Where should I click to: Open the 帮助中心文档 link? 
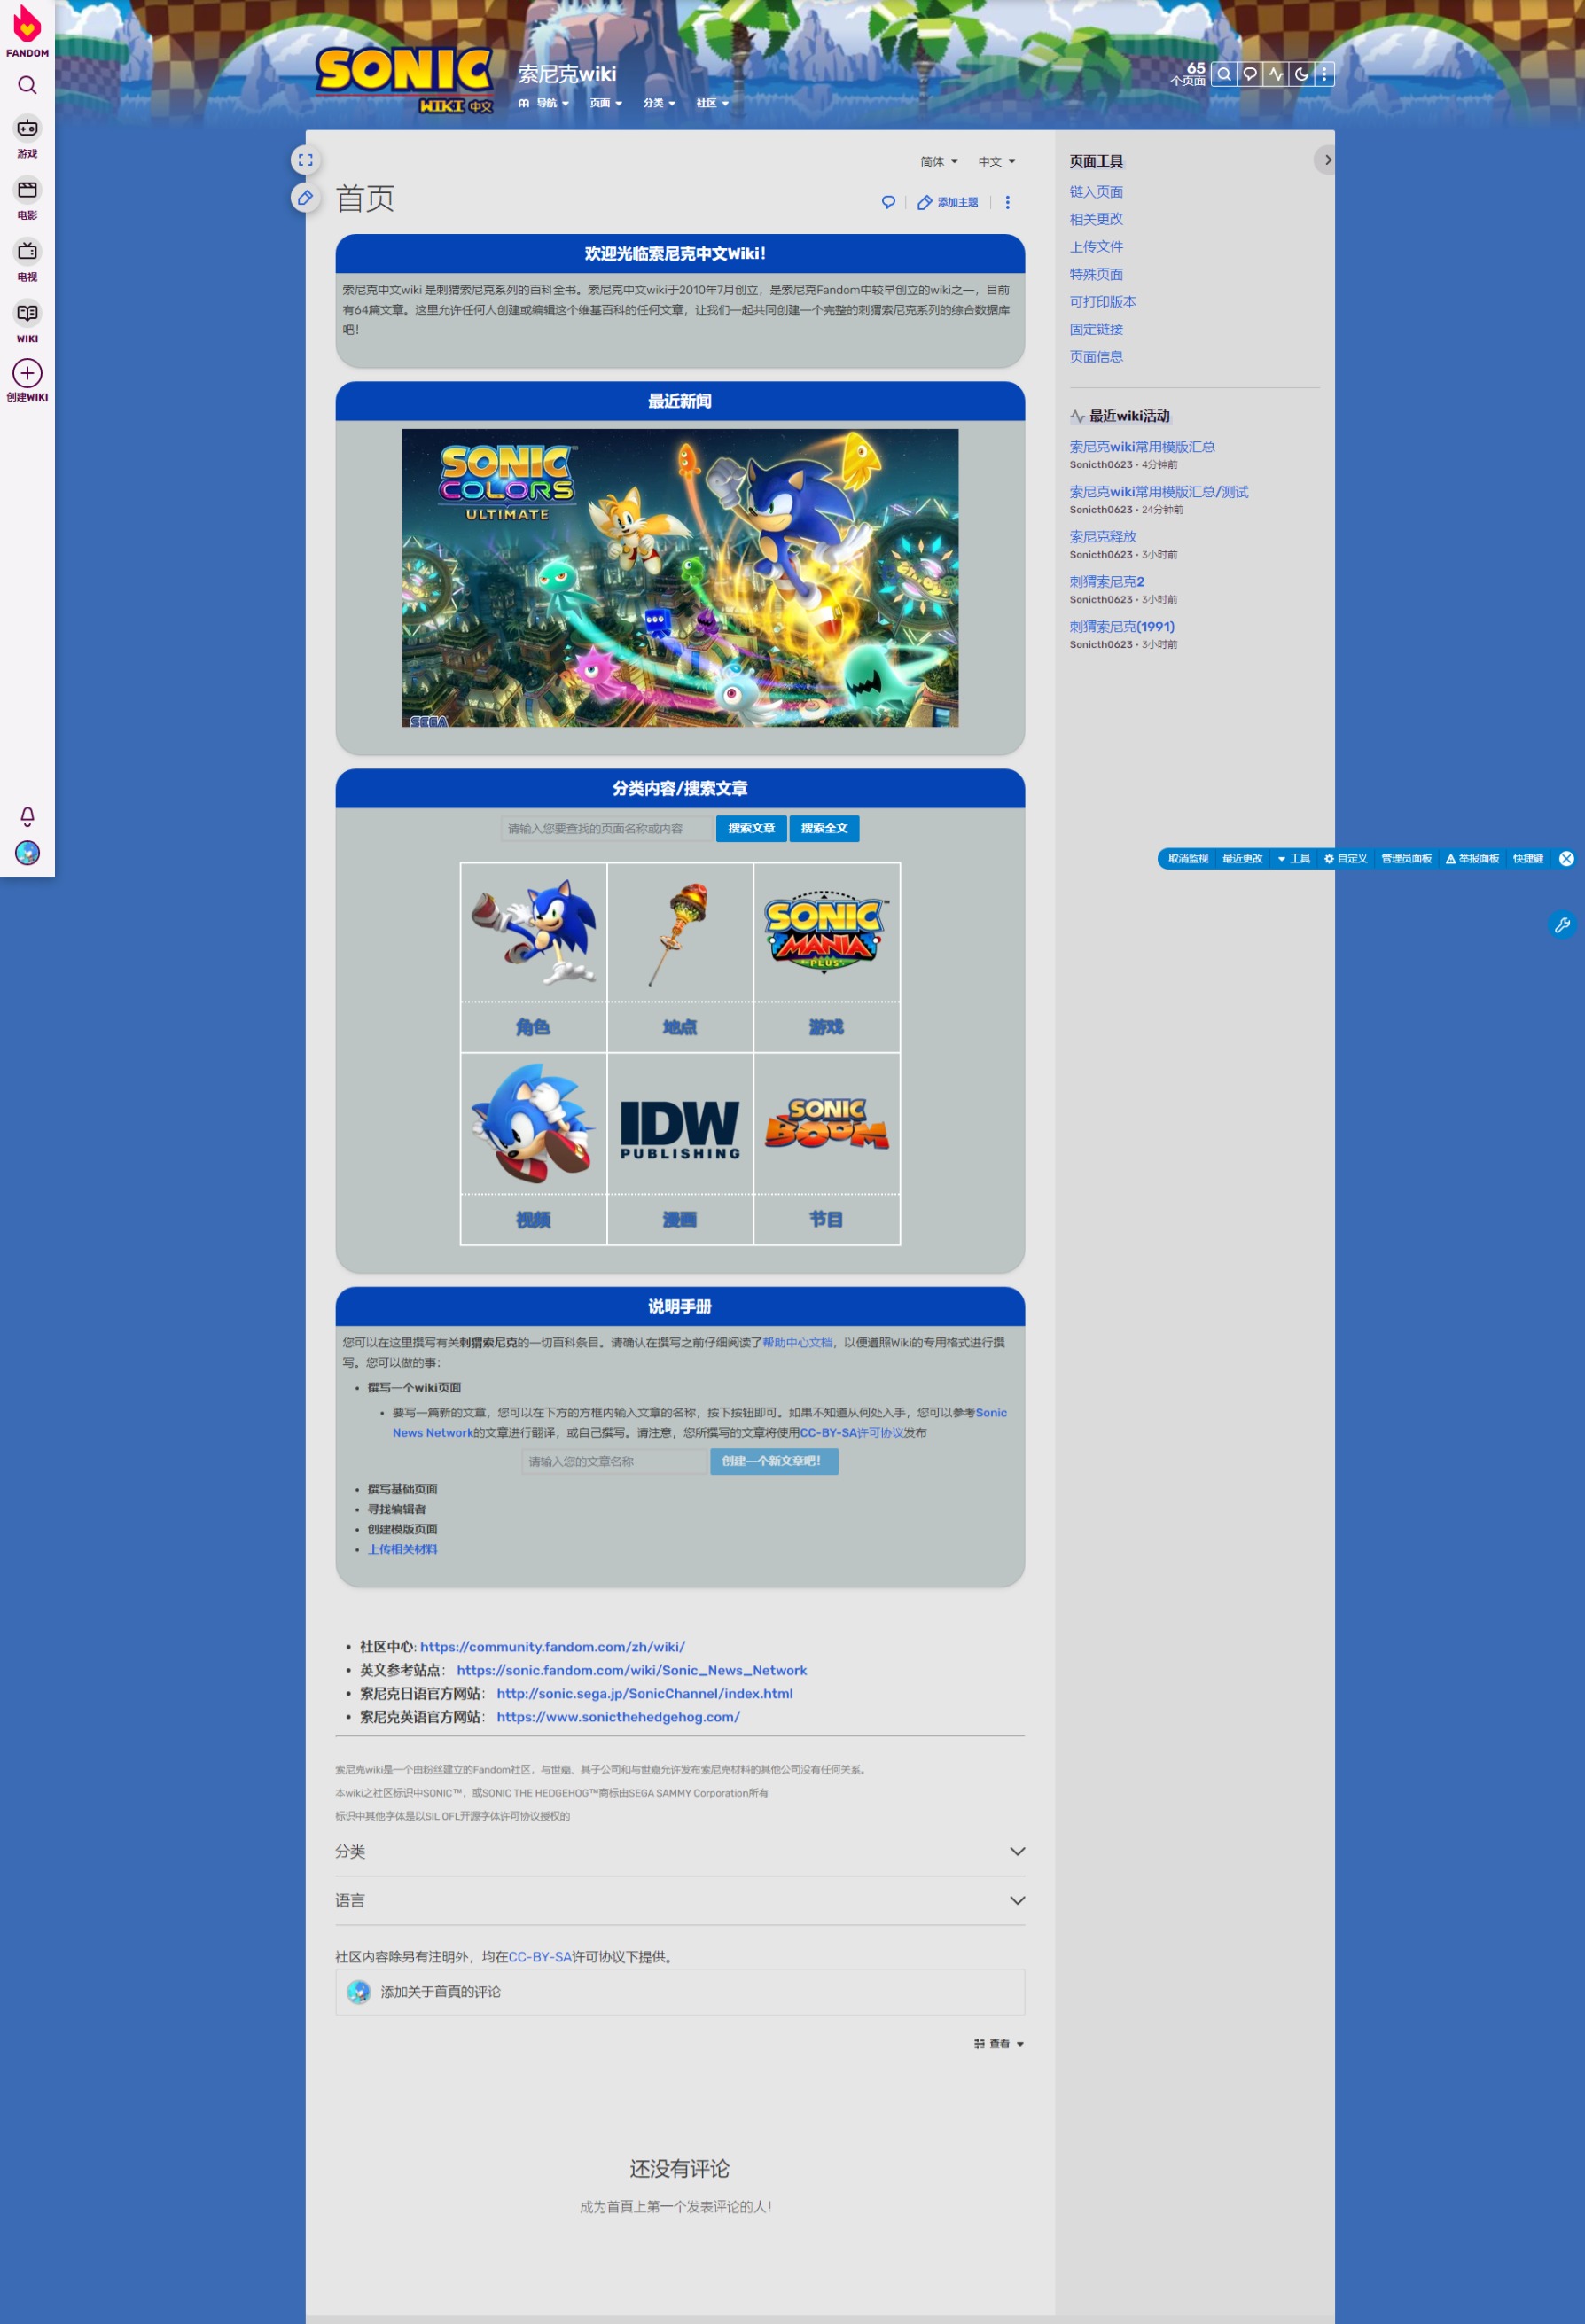[797, 1342]
